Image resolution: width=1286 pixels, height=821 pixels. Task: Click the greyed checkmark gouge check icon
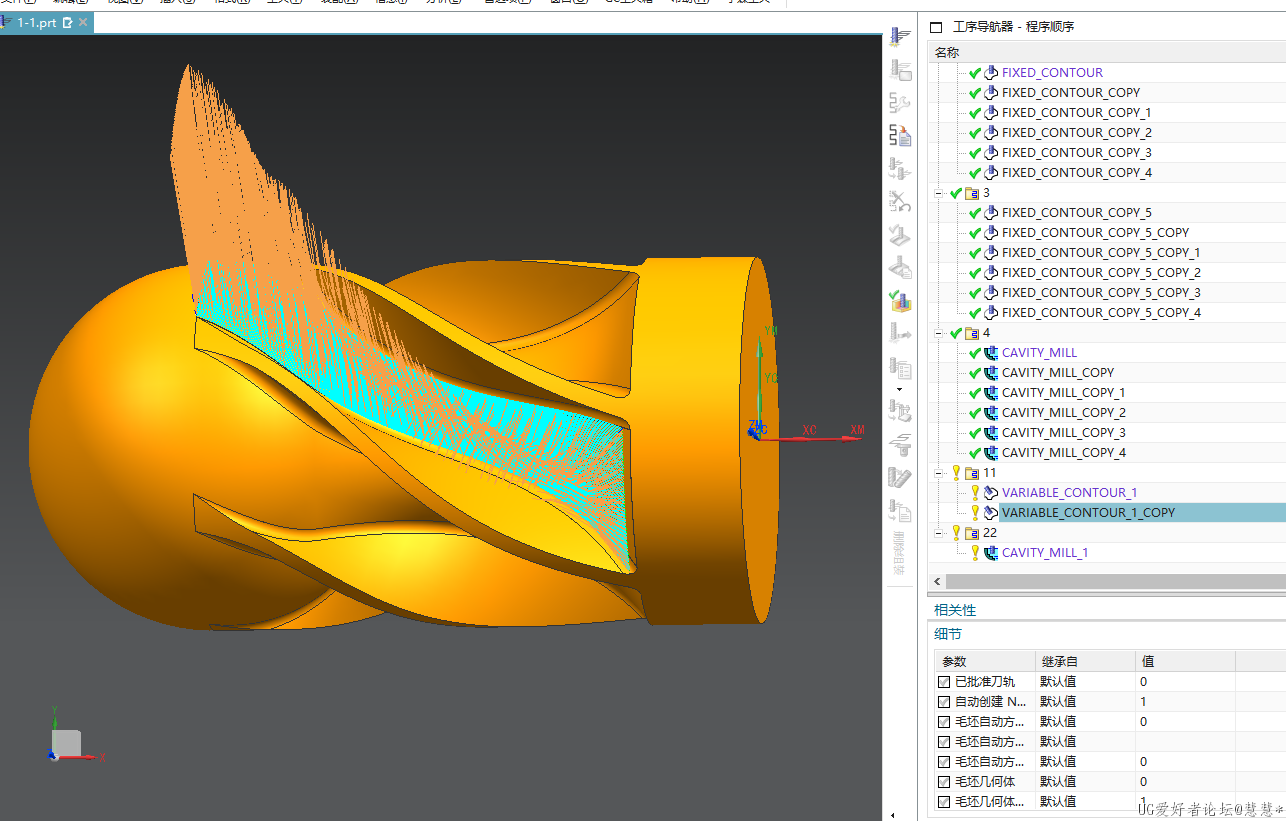click(x=900, y=235)
